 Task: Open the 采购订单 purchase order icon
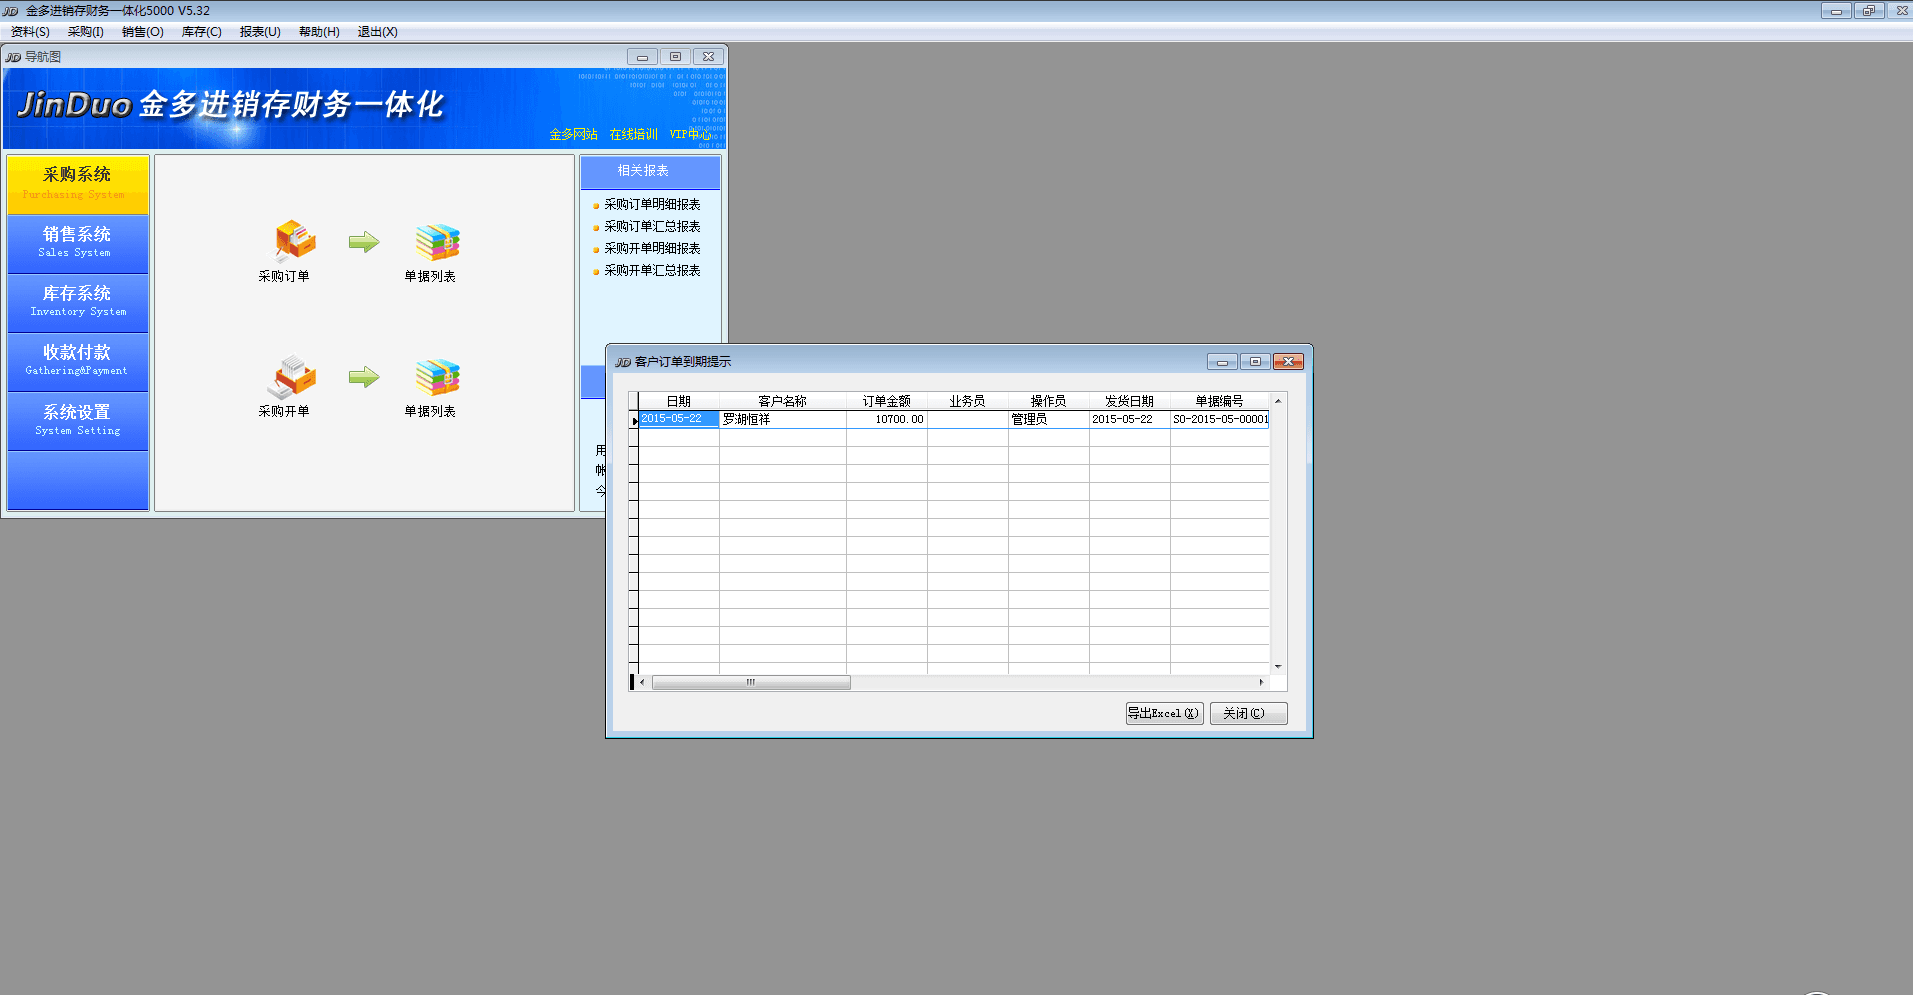(x=294, y=243)
